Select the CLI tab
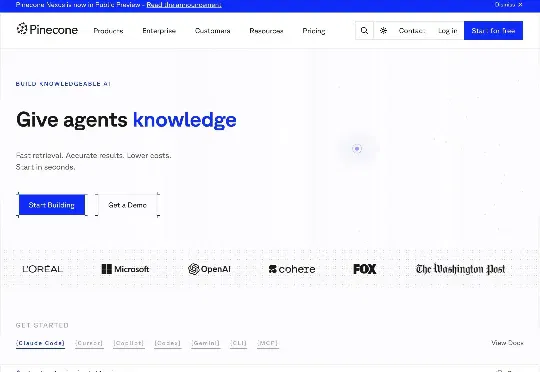 pos(238,343)
